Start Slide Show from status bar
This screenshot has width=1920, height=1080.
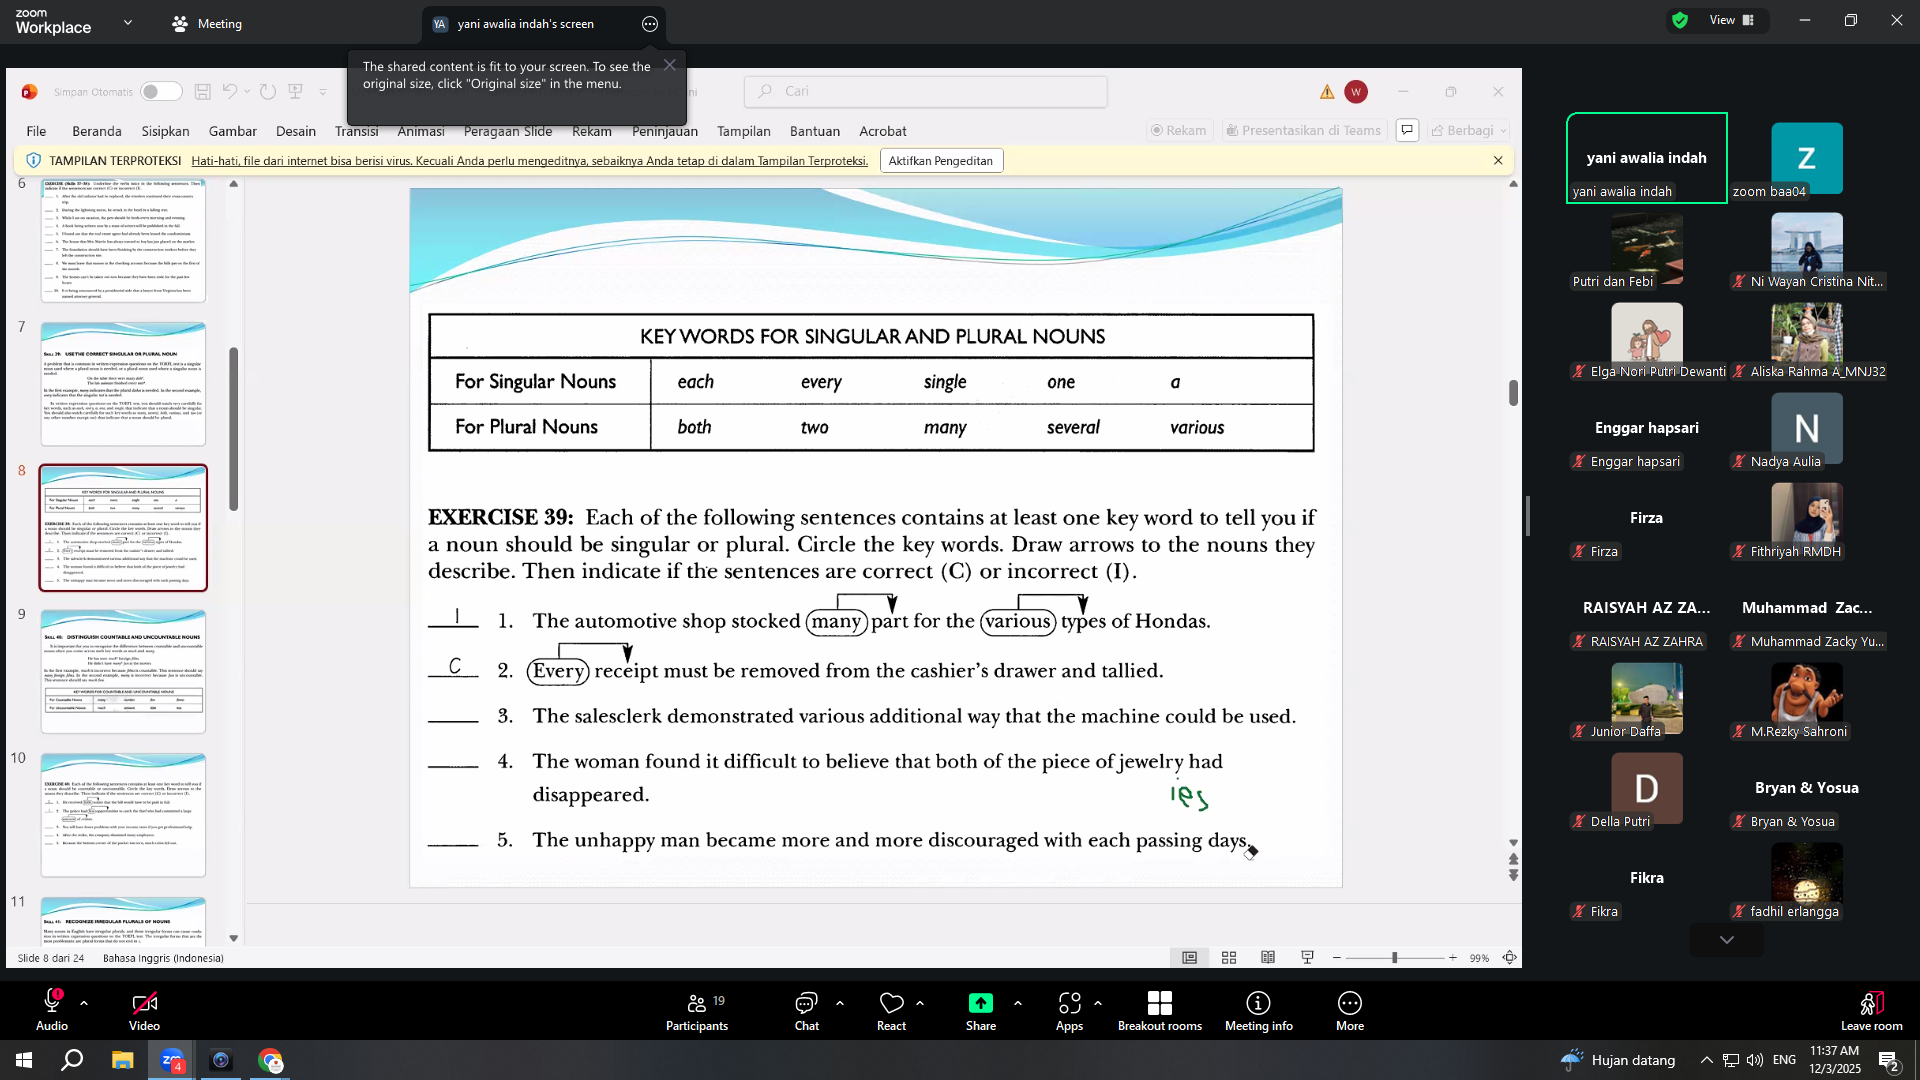(1307, 957)
